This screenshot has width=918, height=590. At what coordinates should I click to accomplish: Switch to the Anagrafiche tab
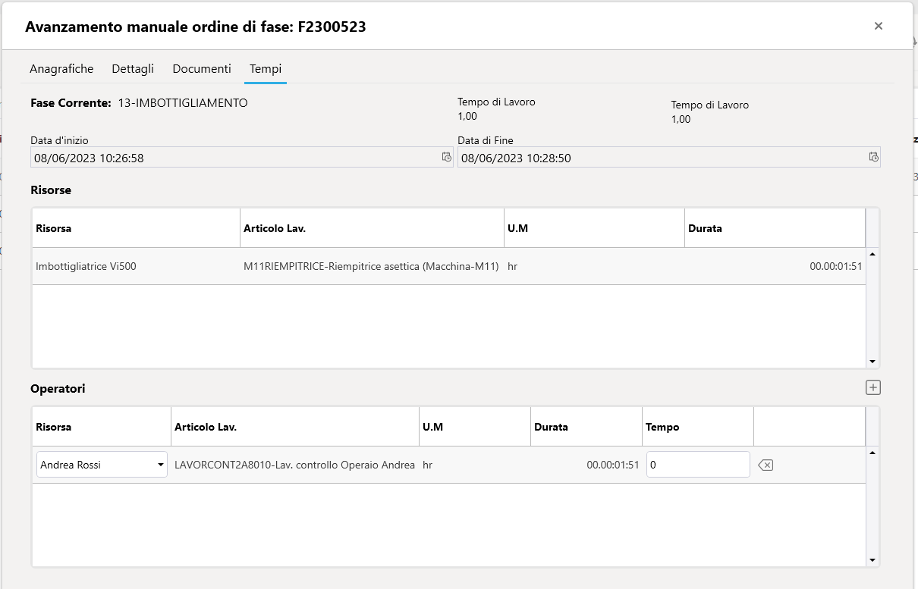click(62, 69)
